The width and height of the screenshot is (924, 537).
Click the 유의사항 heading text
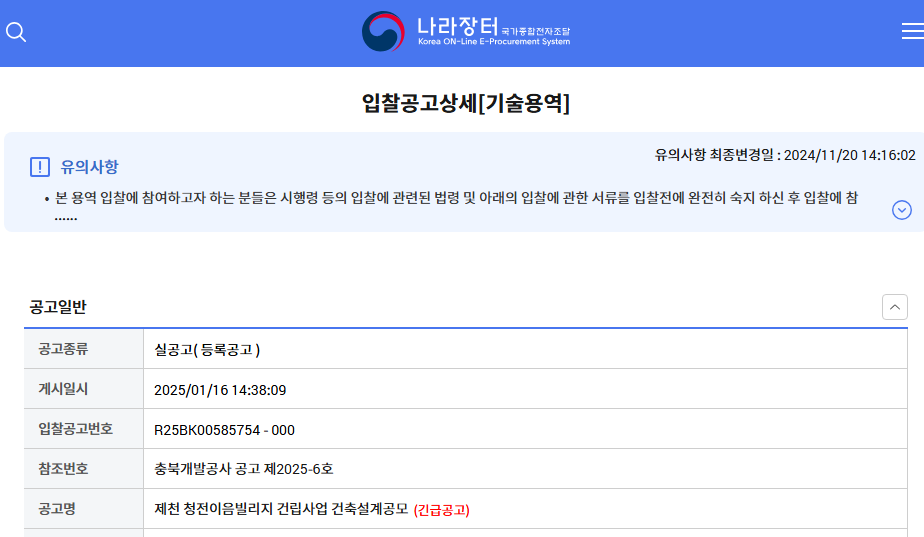(90, 167)
